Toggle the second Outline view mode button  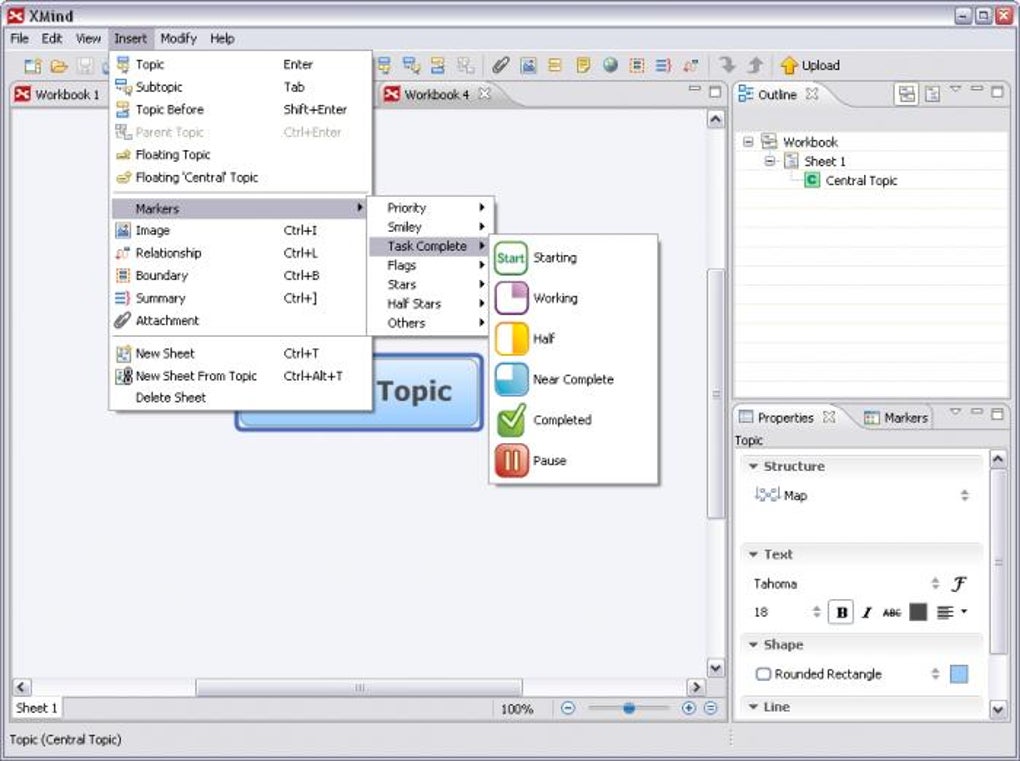(x=932, y=94)
